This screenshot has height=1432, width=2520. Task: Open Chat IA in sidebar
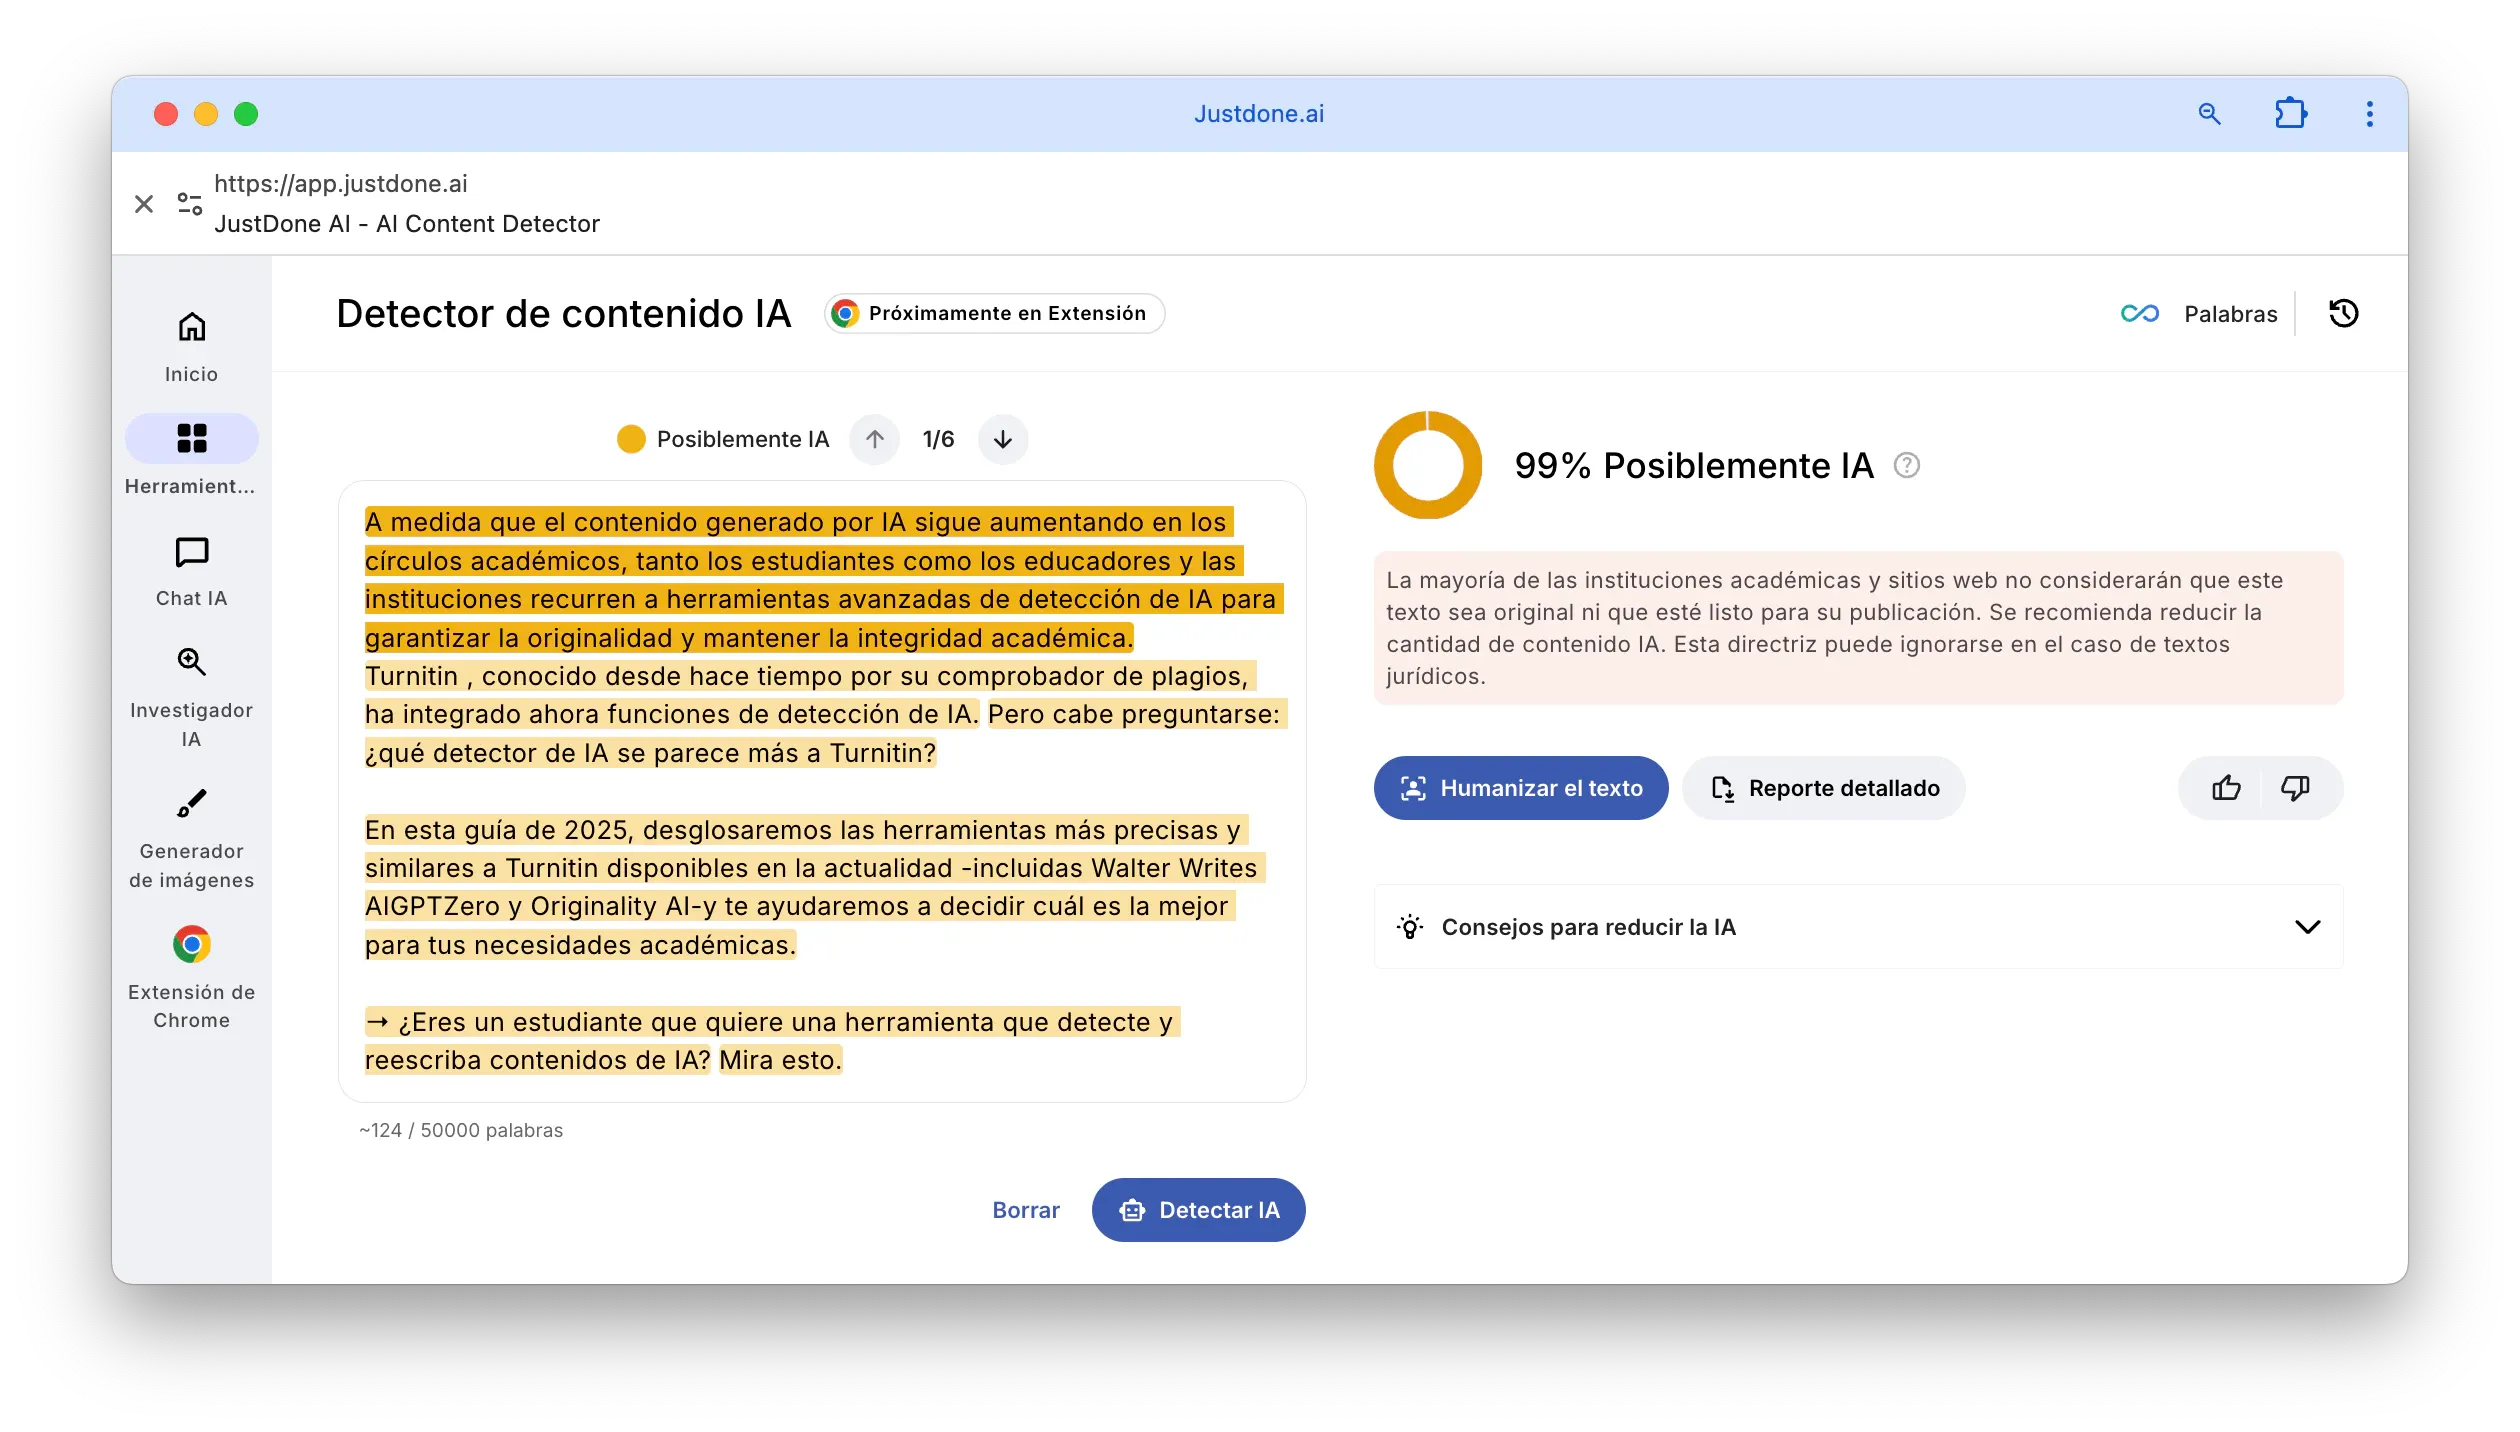pos(191,553)
